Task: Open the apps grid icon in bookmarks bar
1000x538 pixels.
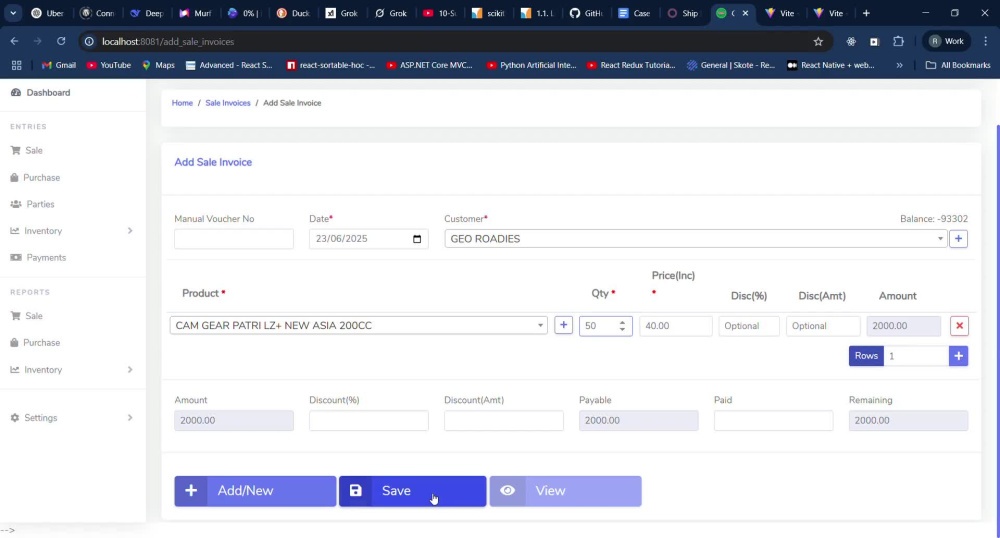Action: (17, 65)
